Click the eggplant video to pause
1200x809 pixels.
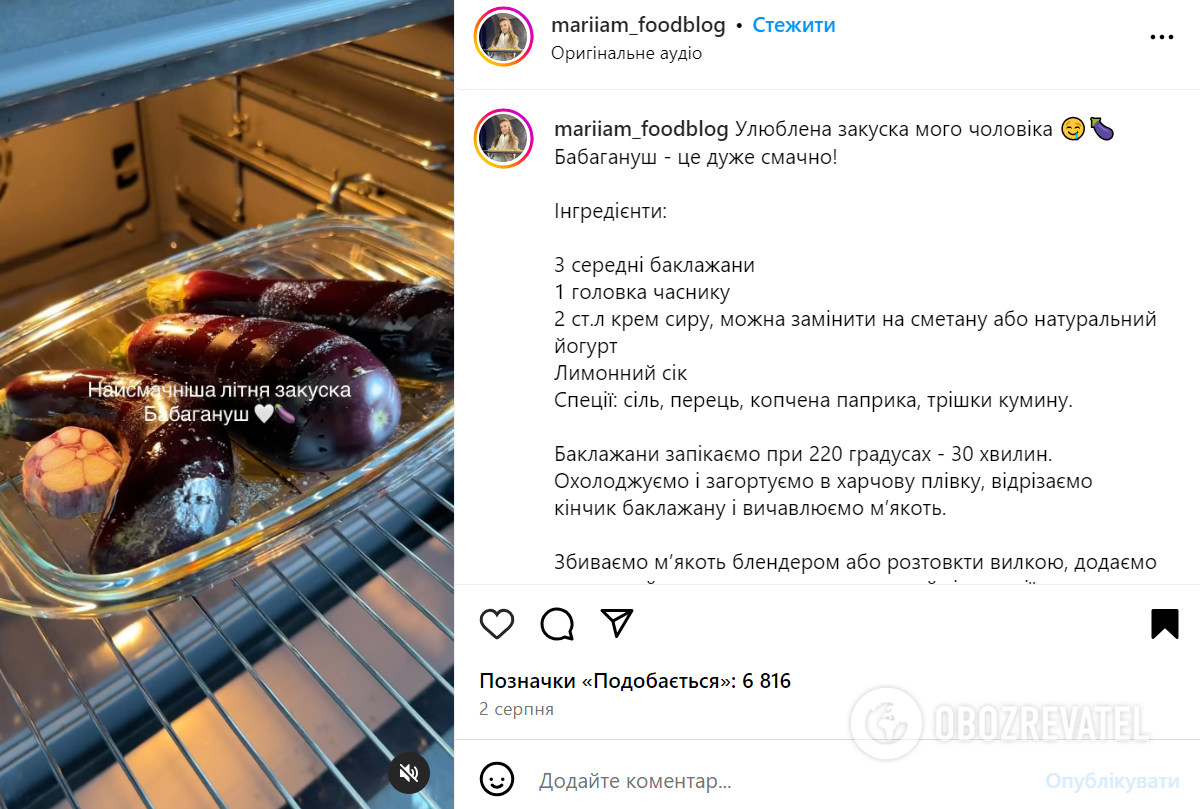[x=227, y=404]
